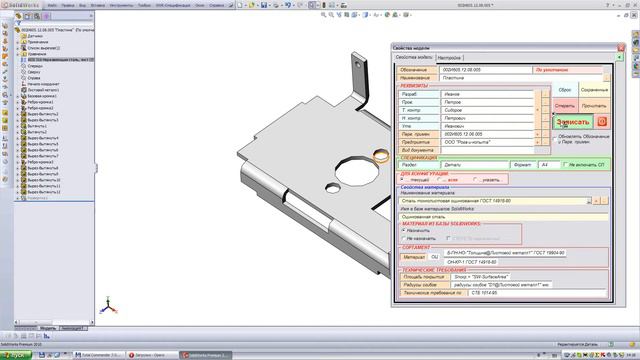Click the Прочитать button
This screenshot has width=640, height=360.
point(594,106)
